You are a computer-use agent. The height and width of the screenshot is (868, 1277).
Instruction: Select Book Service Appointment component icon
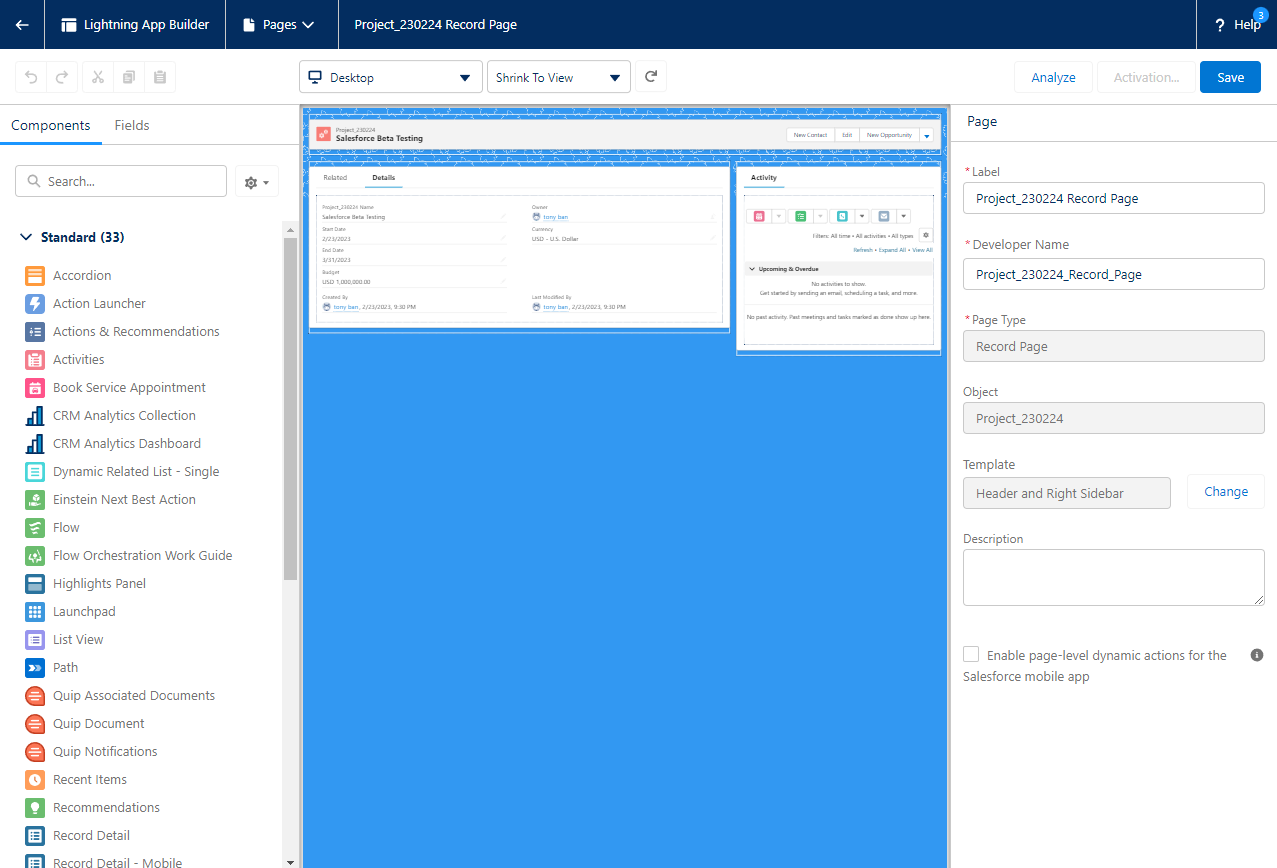35,387
